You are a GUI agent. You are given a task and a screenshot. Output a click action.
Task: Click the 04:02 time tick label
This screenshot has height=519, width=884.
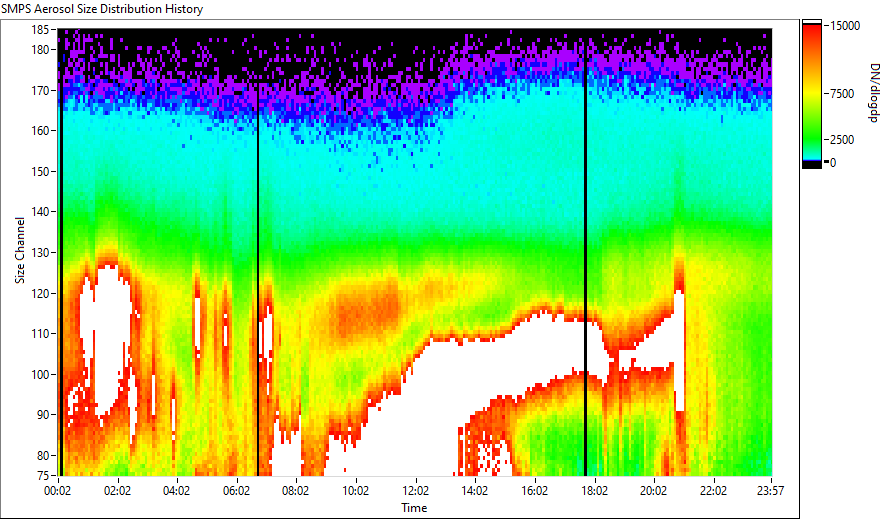click(x=176, y=491)
